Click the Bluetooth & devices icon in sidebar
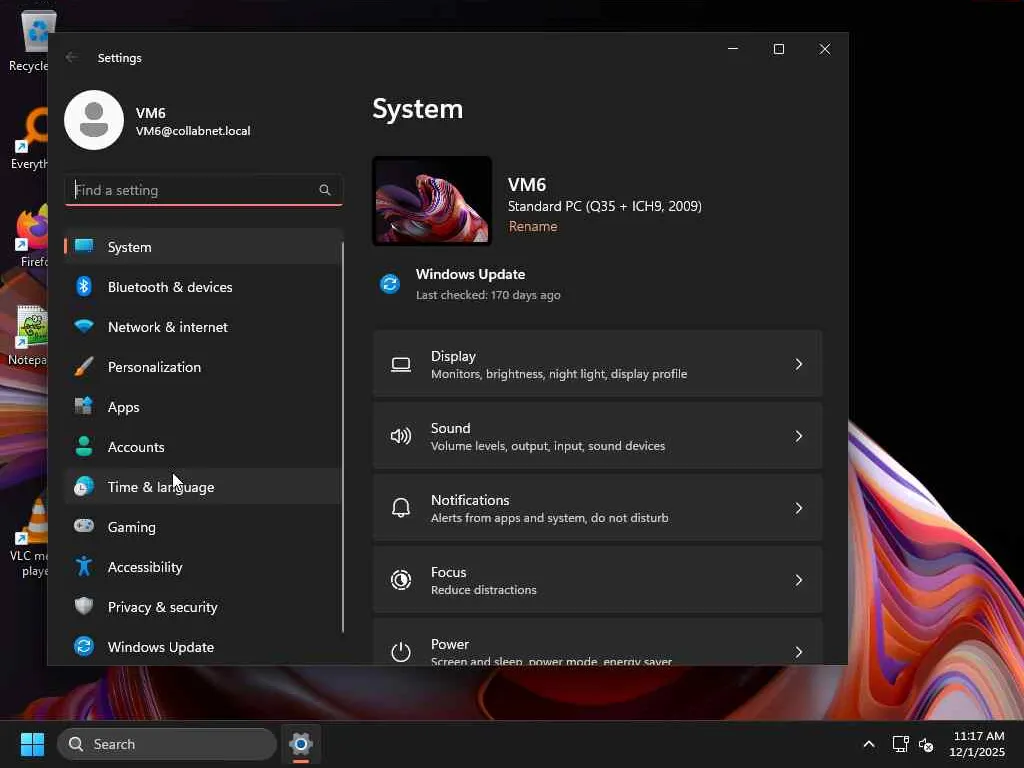The image size is (1024, 768). click(84, 287)
